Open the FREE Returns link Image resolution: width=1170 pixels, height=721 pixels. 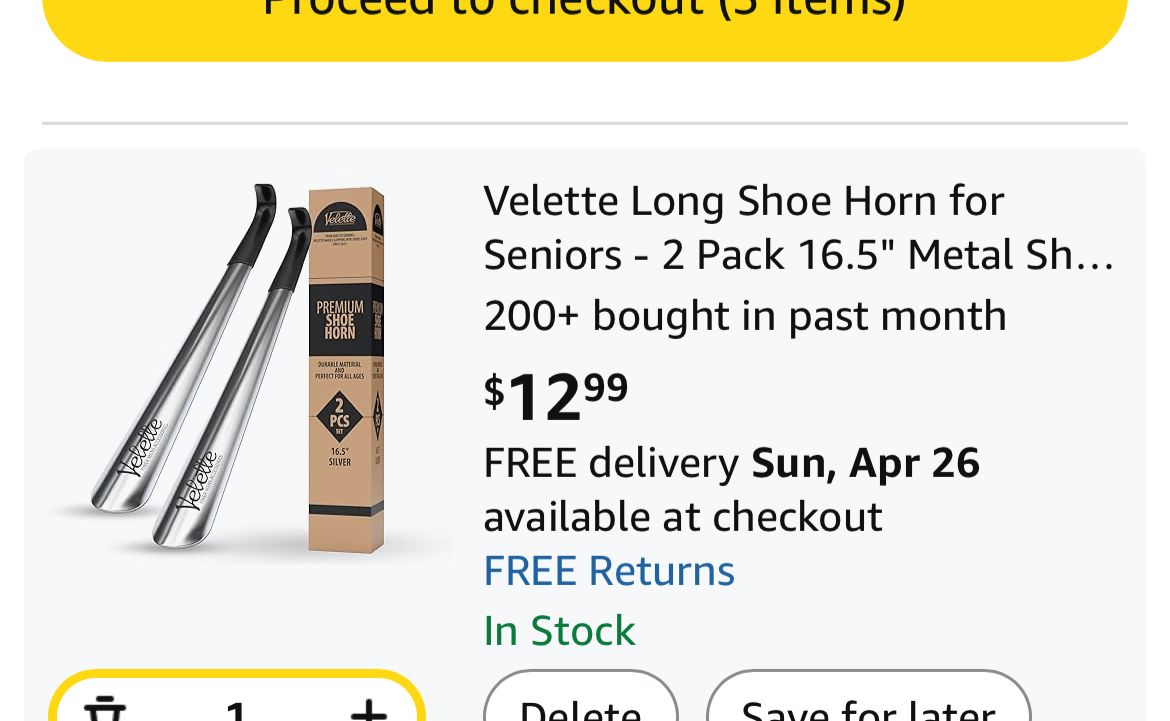point(609,571)
